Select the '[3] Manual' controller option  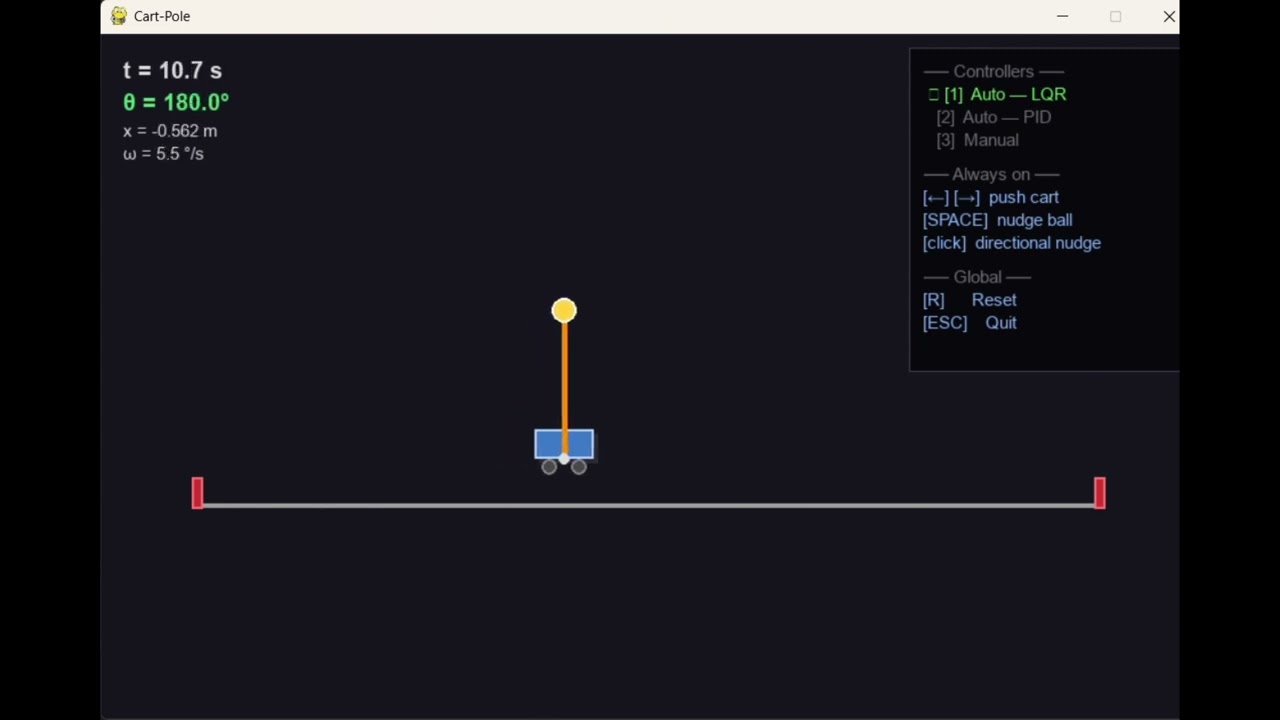click(978, 140)
